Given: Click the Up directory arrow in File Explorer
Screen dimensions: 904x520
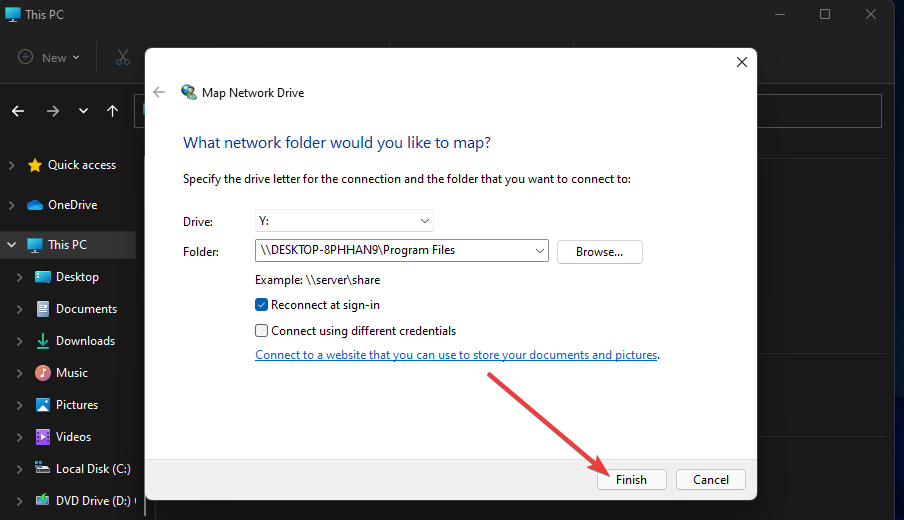Looking at the screenshot, I should point(112,111).
